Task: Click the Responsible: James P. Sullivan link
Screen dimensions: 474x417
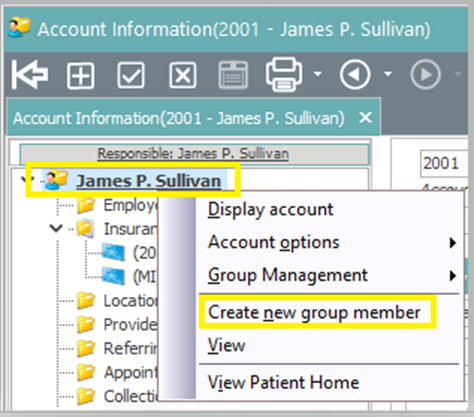Action: tap(193, 154)
